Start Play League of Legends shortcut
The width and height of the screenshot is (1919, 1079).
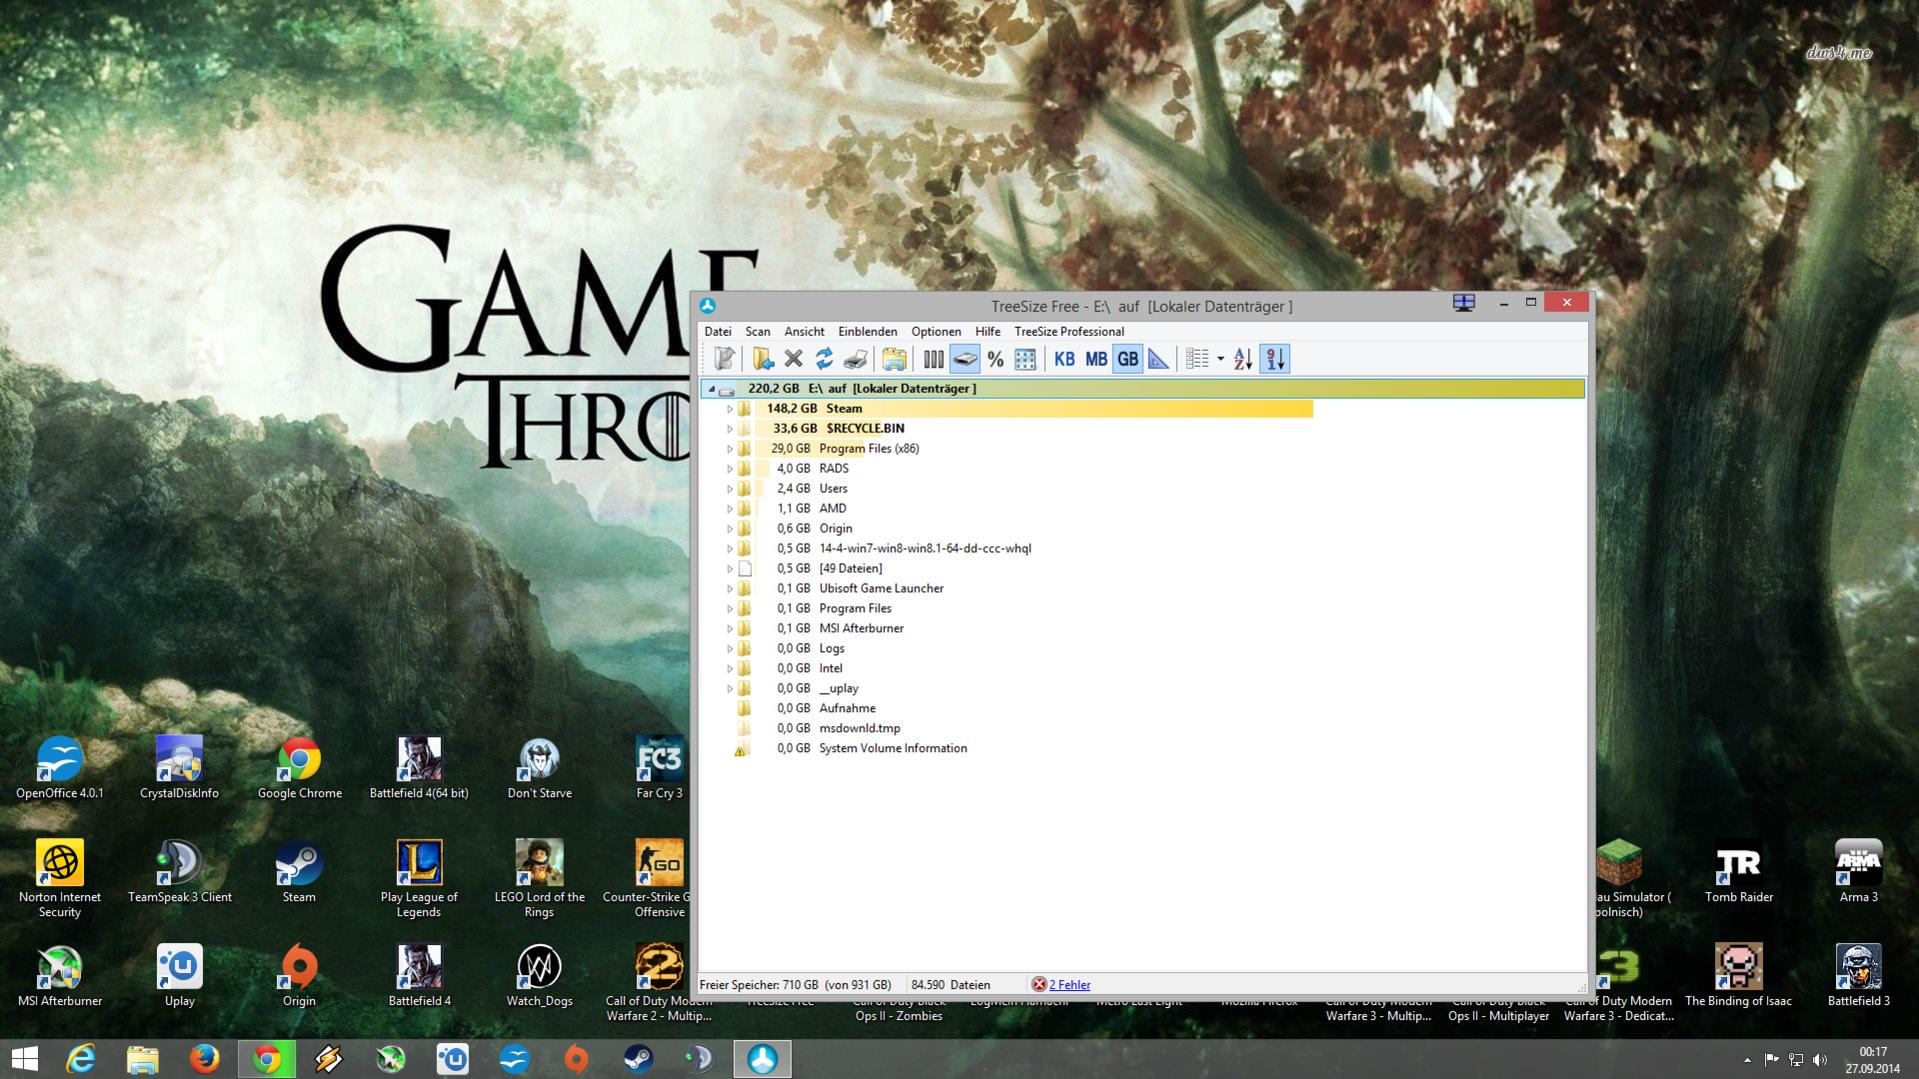click(x=419, y=880)
